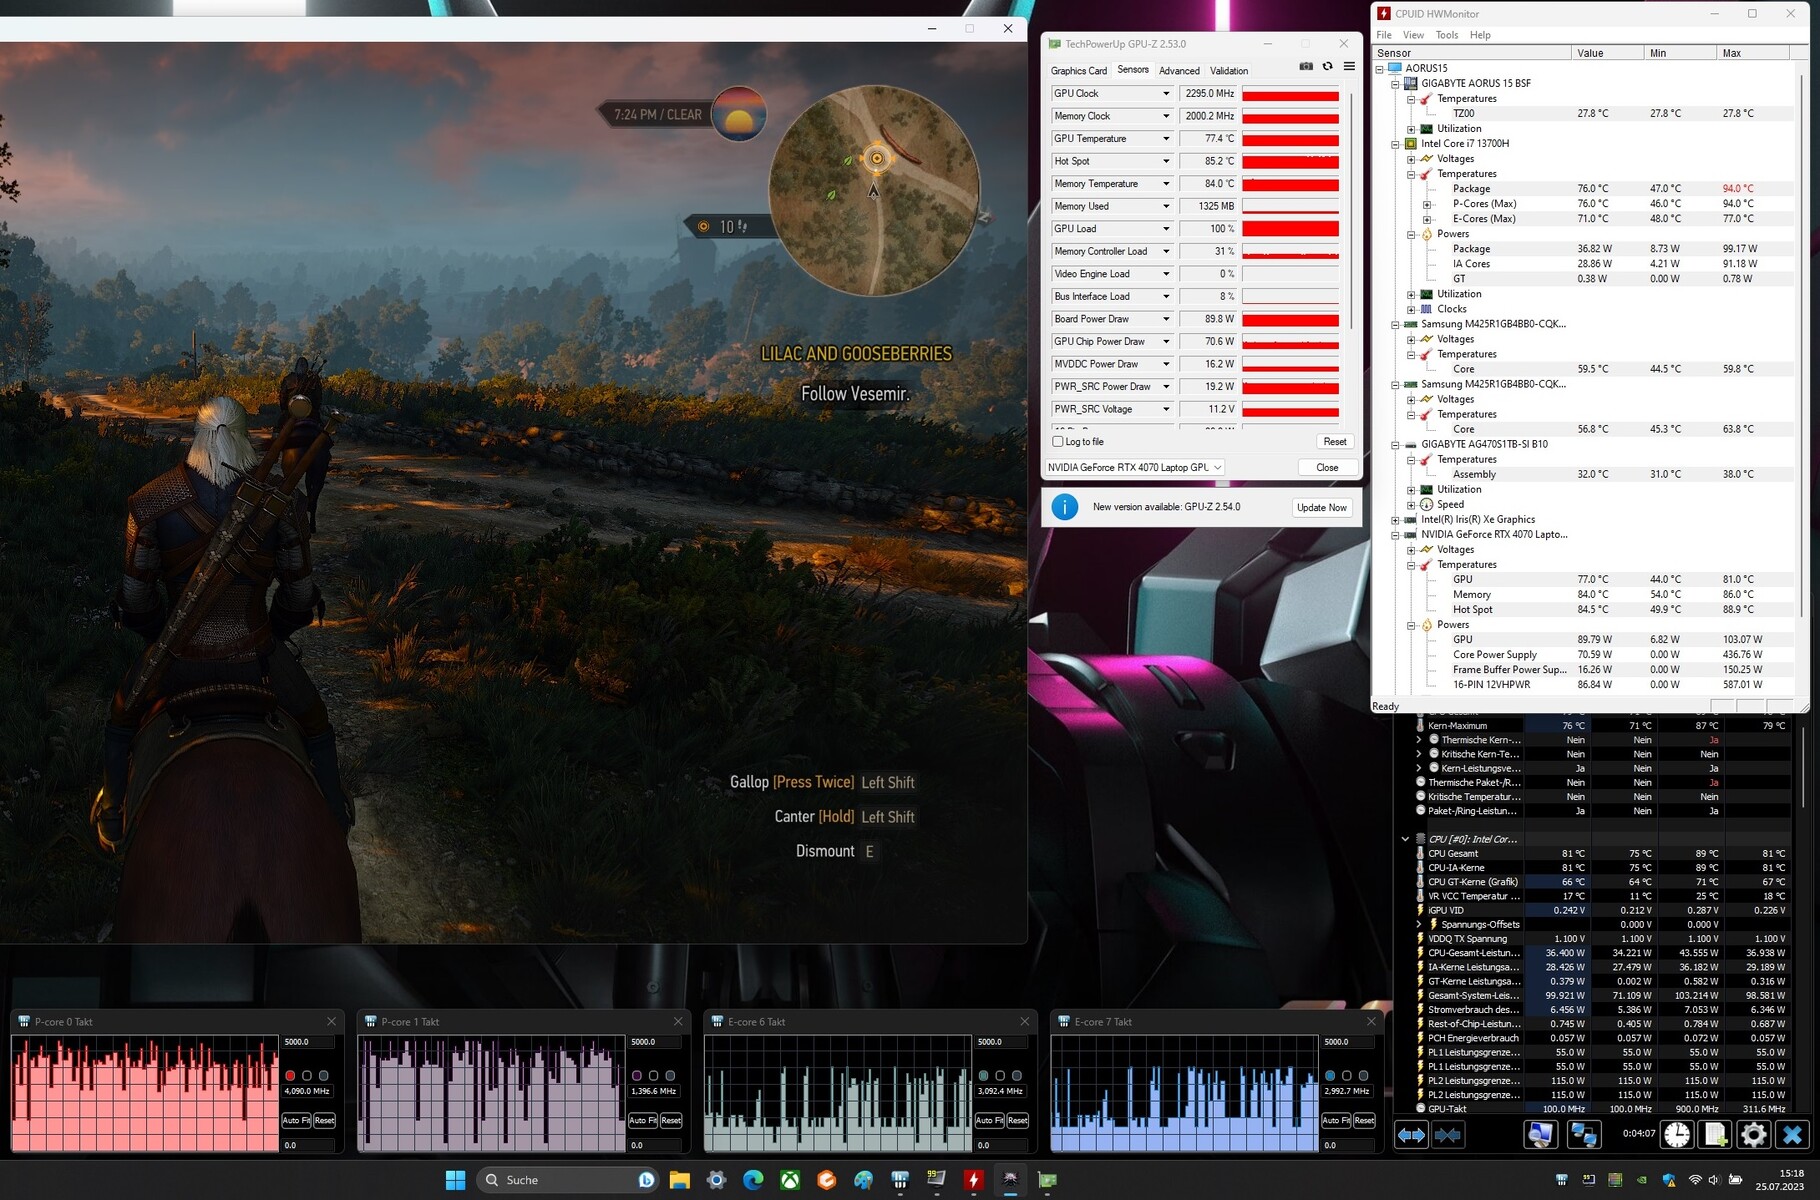Screen dimensions: 1820x1200
Task: Click Reset button in GPU-Z
Action: click(x=1335, y=441)
